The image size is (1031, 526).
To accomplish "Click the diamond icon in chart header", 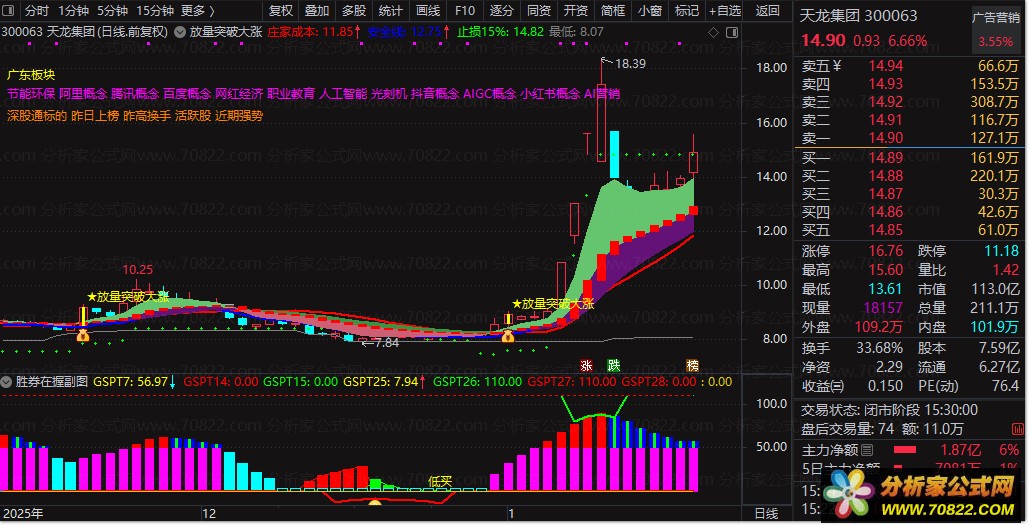I will [x=713, y=32].
